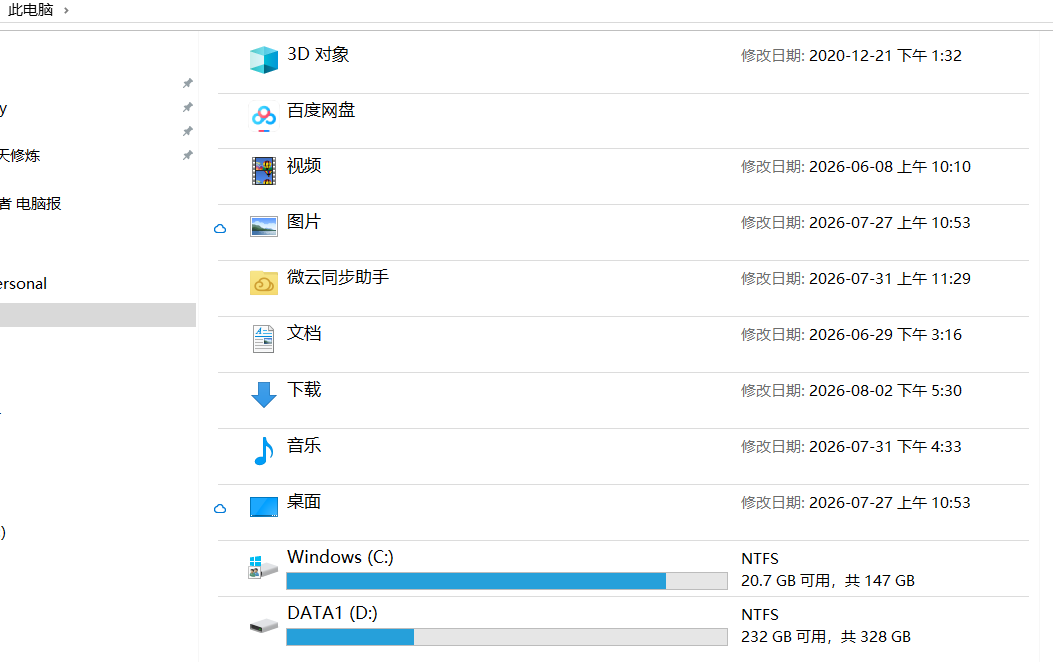Click the cloud sync status icon beside 桌面
This screenshot has height=662, width=1053.
click(220, 509)
